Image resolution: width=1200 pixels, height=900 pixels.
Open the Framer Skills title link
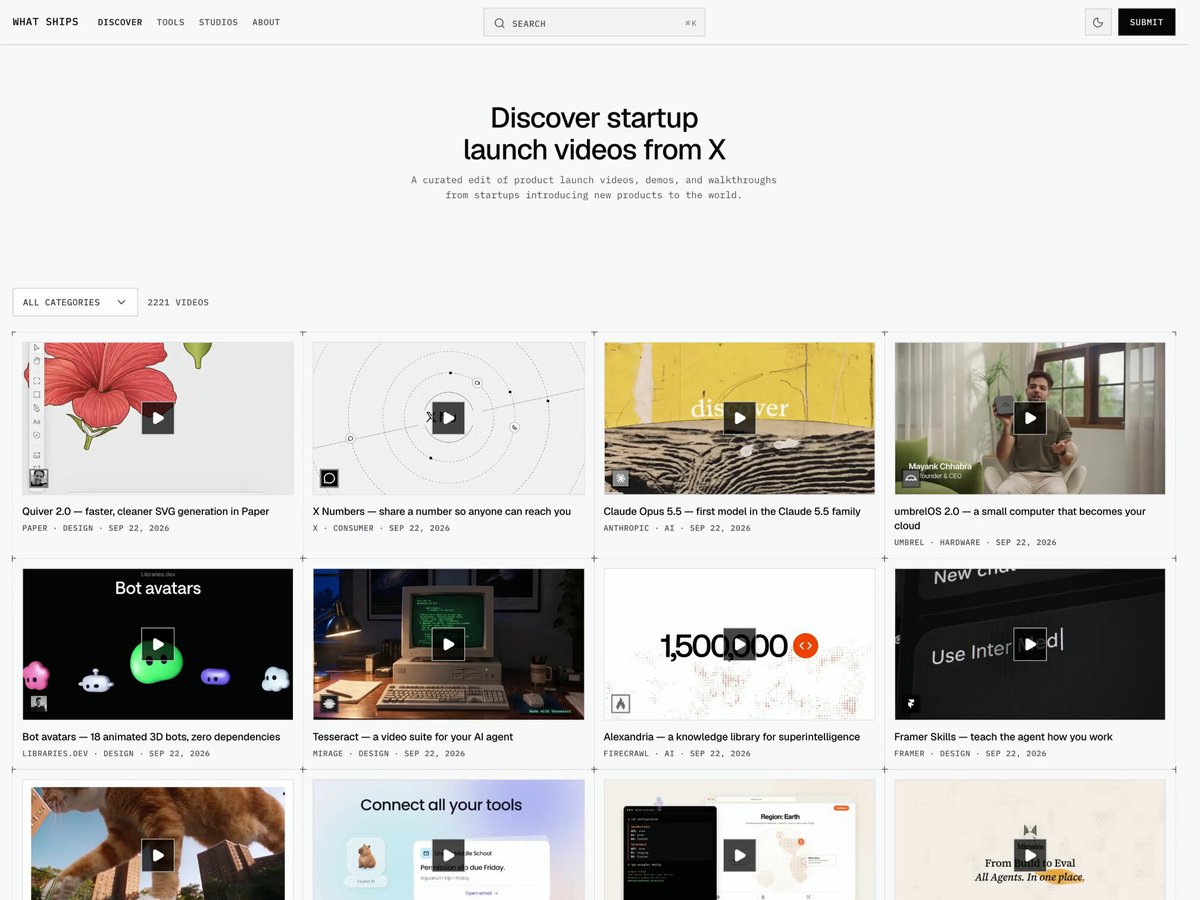click(1003, 737)
